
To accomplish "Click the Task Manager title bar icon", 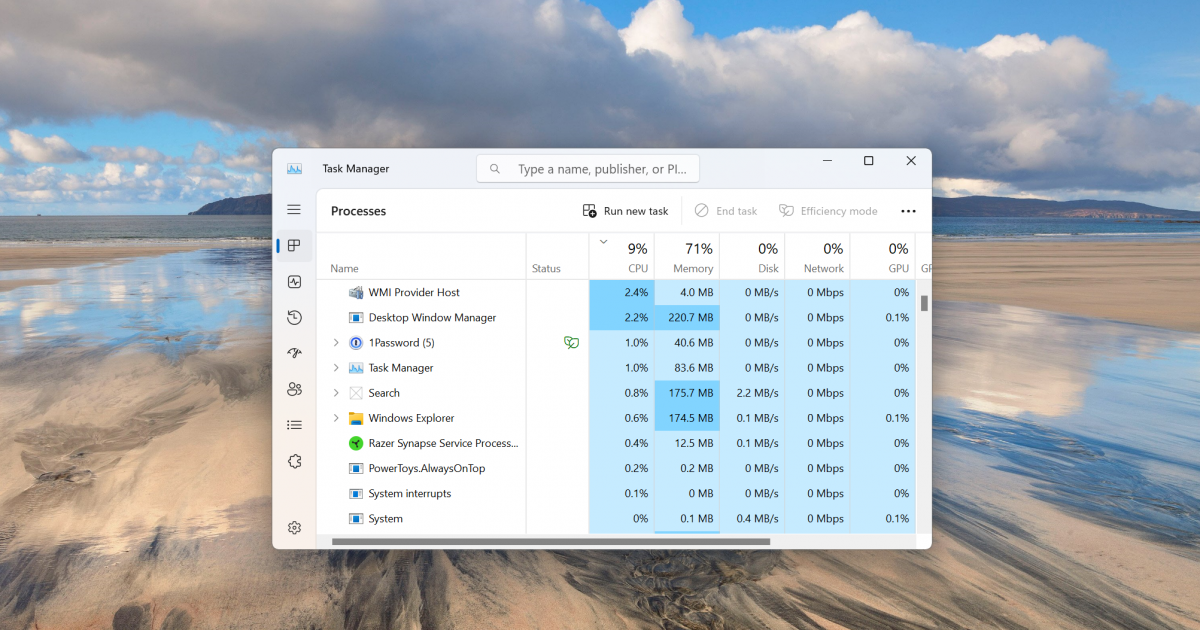I will pyautogui.click(x=294, y=168).
